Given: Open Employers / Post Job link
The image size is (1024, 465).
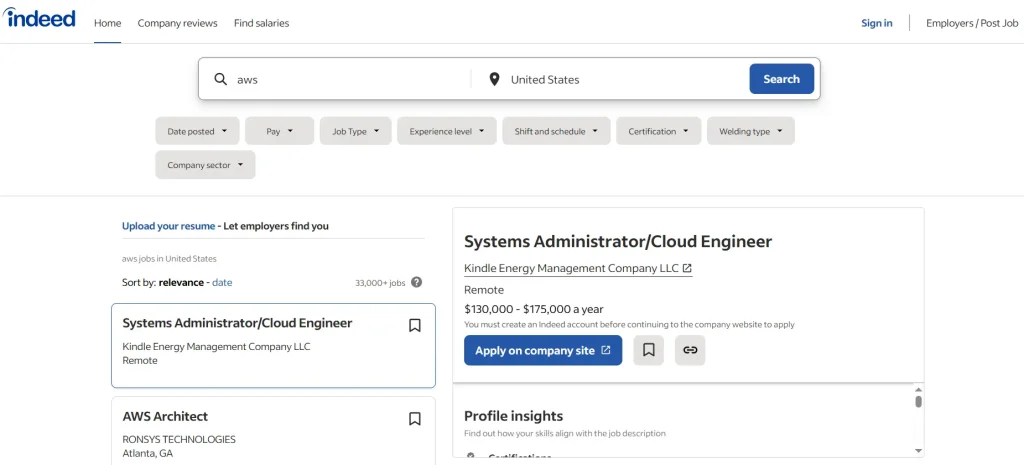Looking at the screenshot, I should coord(972,23).
